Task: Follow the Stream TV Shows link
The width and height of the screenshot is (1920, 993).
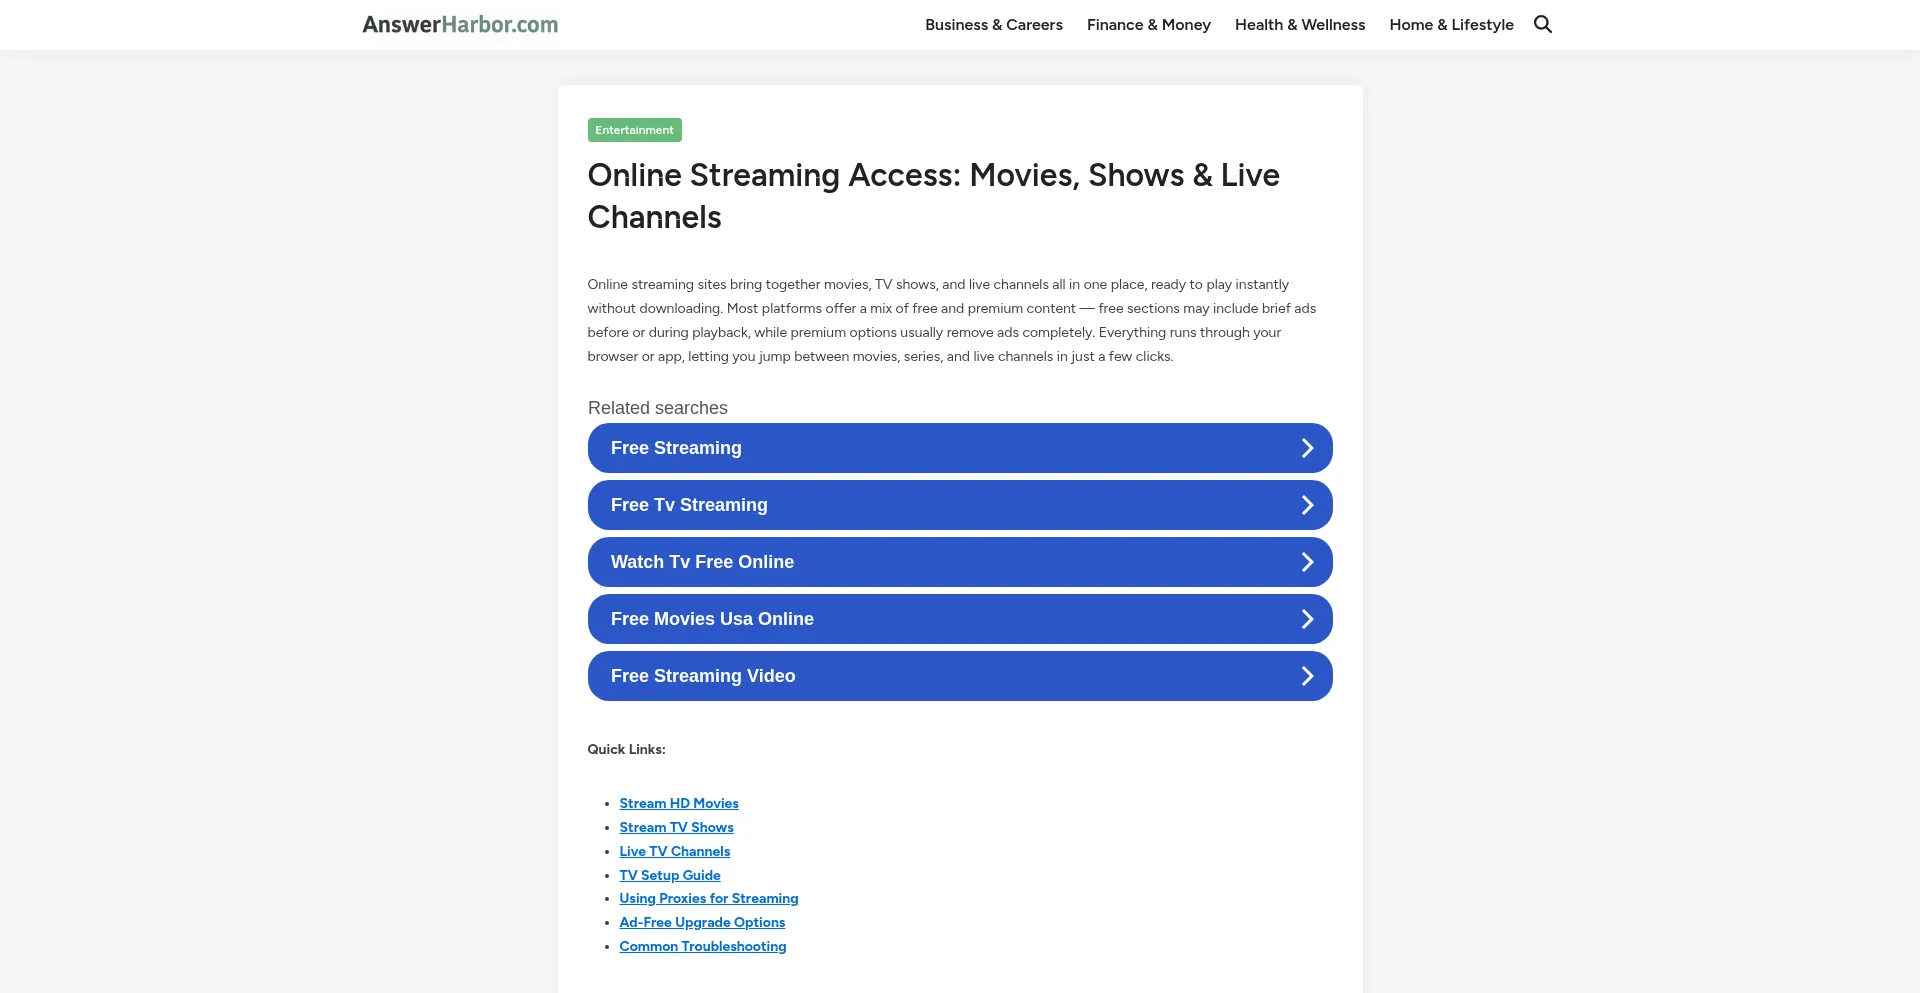Action: tap(676, 827)
